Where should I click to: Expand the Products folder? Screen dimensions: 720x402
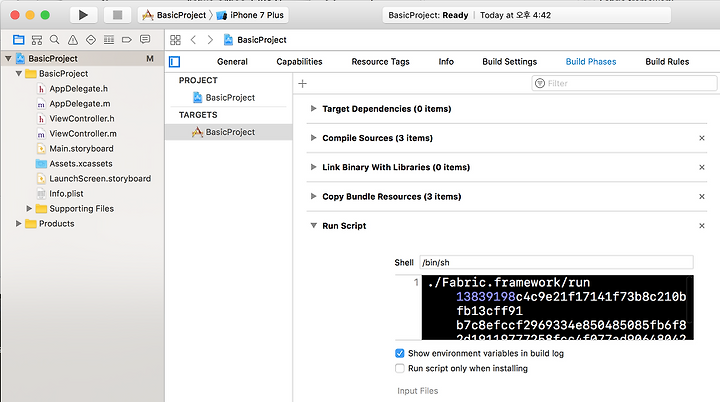point(18,224)
